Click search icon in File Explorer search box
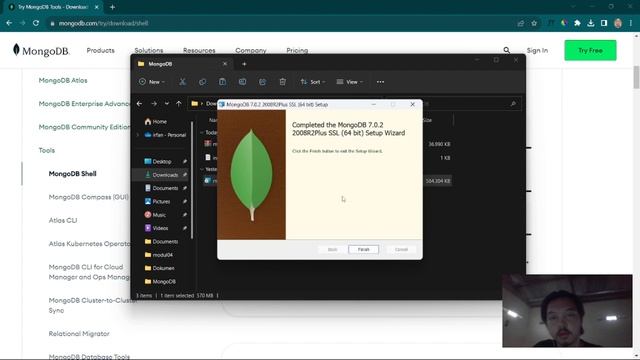This screenshot has height=360, width=640. [x=513, y=104]
